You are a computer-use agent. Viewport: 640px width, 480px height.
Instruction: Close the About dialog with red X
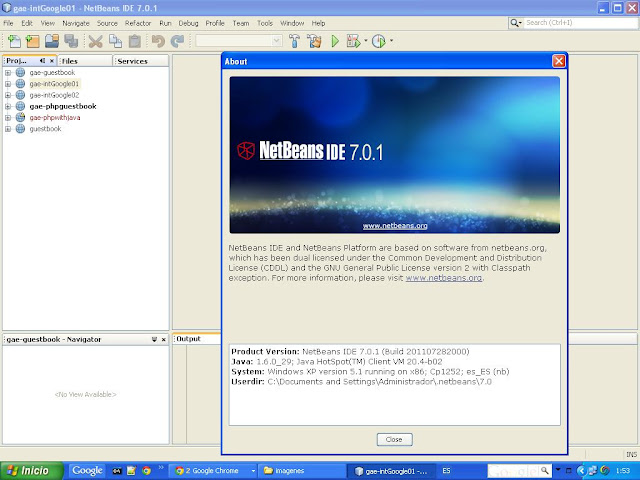click(558, 61)
